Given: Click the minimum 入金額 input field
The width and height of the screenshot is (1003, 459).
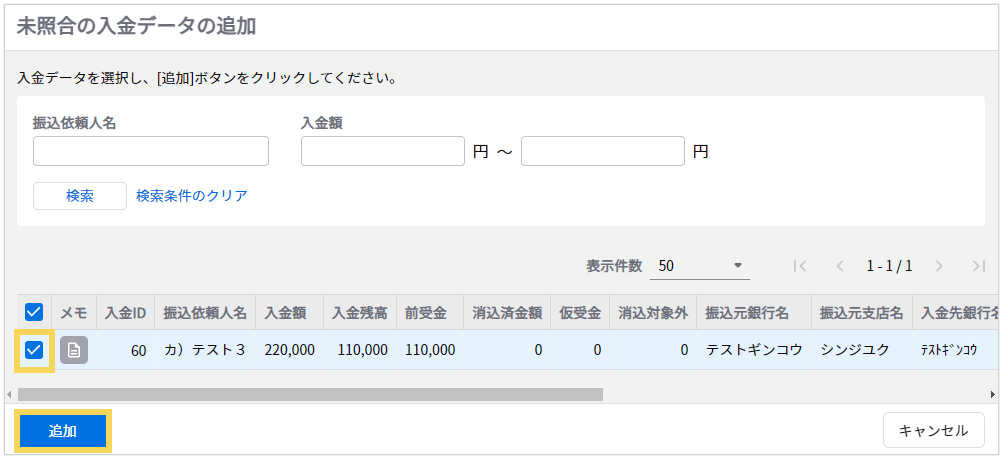Looking at the screenshot, I should 382,151.
